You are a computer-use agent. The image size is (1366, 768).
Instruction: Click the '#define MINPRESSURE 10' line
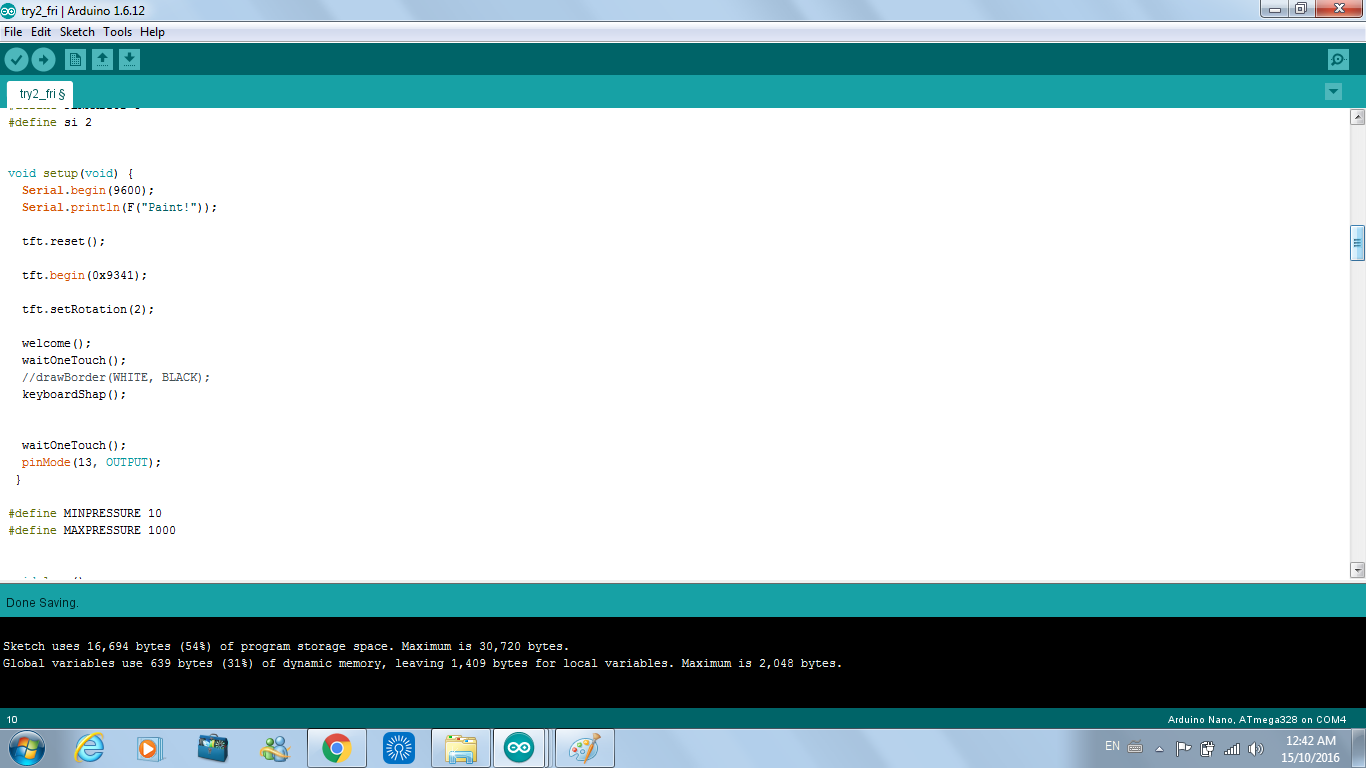(85, 513)
